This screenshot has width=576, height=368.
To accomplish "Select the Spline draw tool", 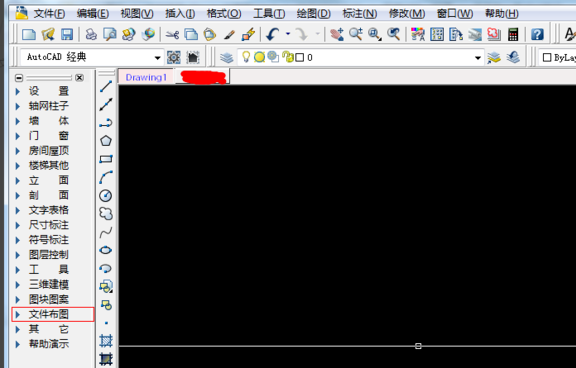I will [106, 232].
